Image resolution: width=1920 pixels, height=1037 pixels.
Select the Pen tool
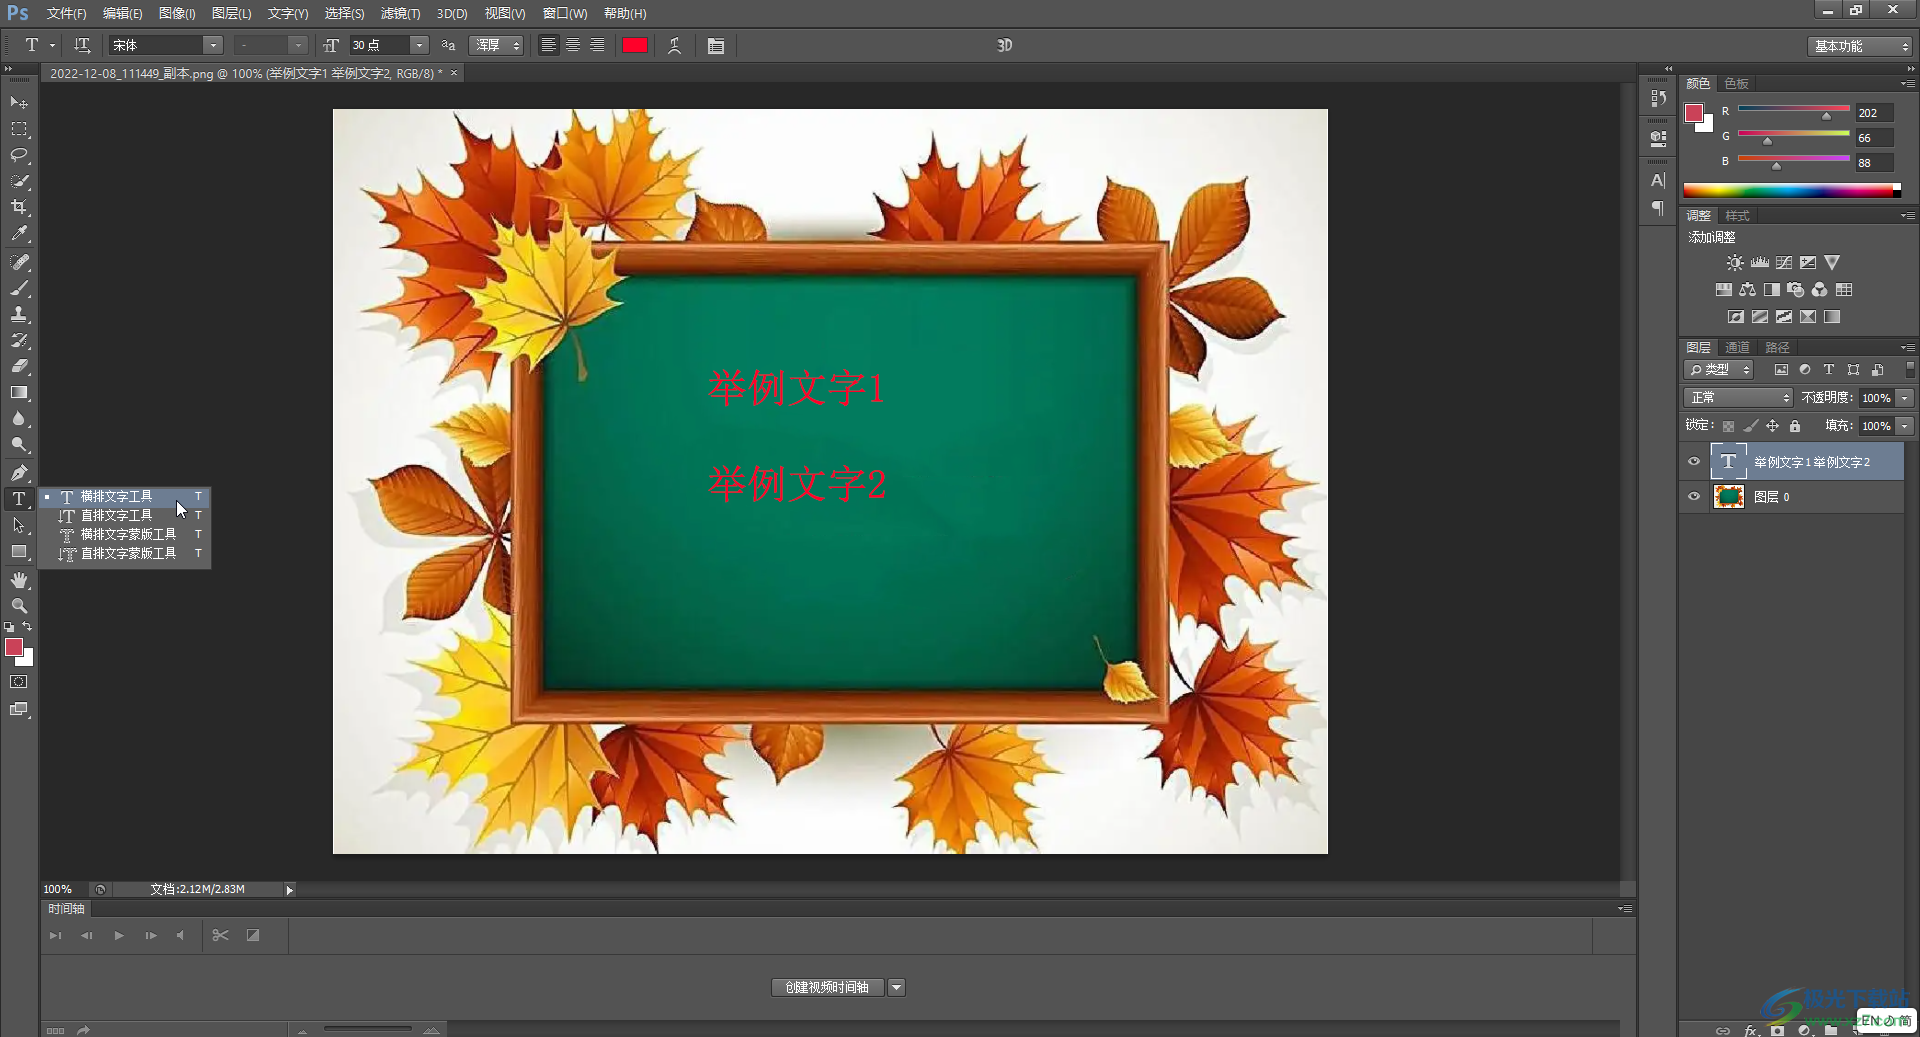[x=19, y=473]
